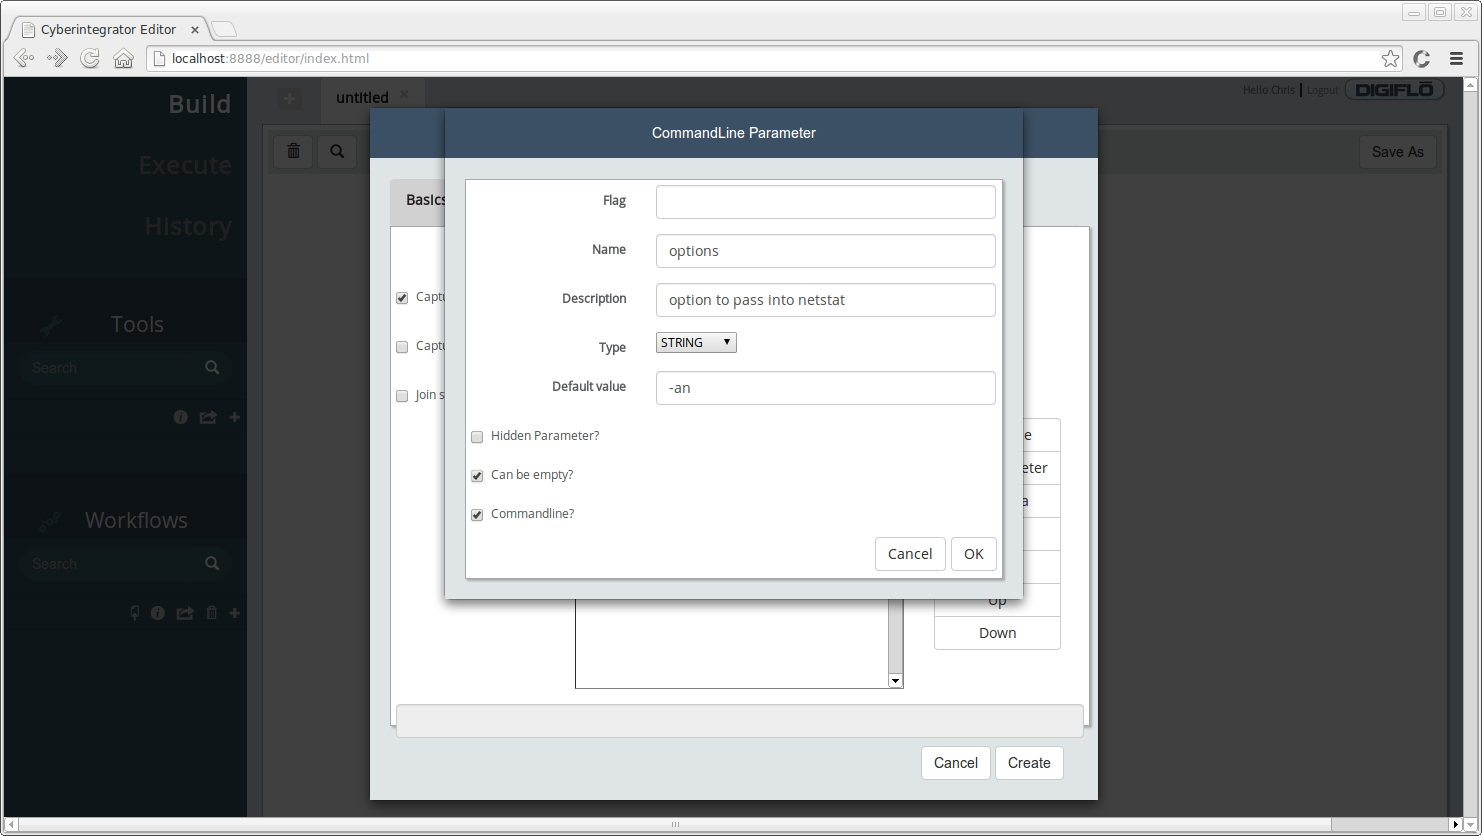
Task: Click the list box scroll-down arrow
Action: [895, 680]
